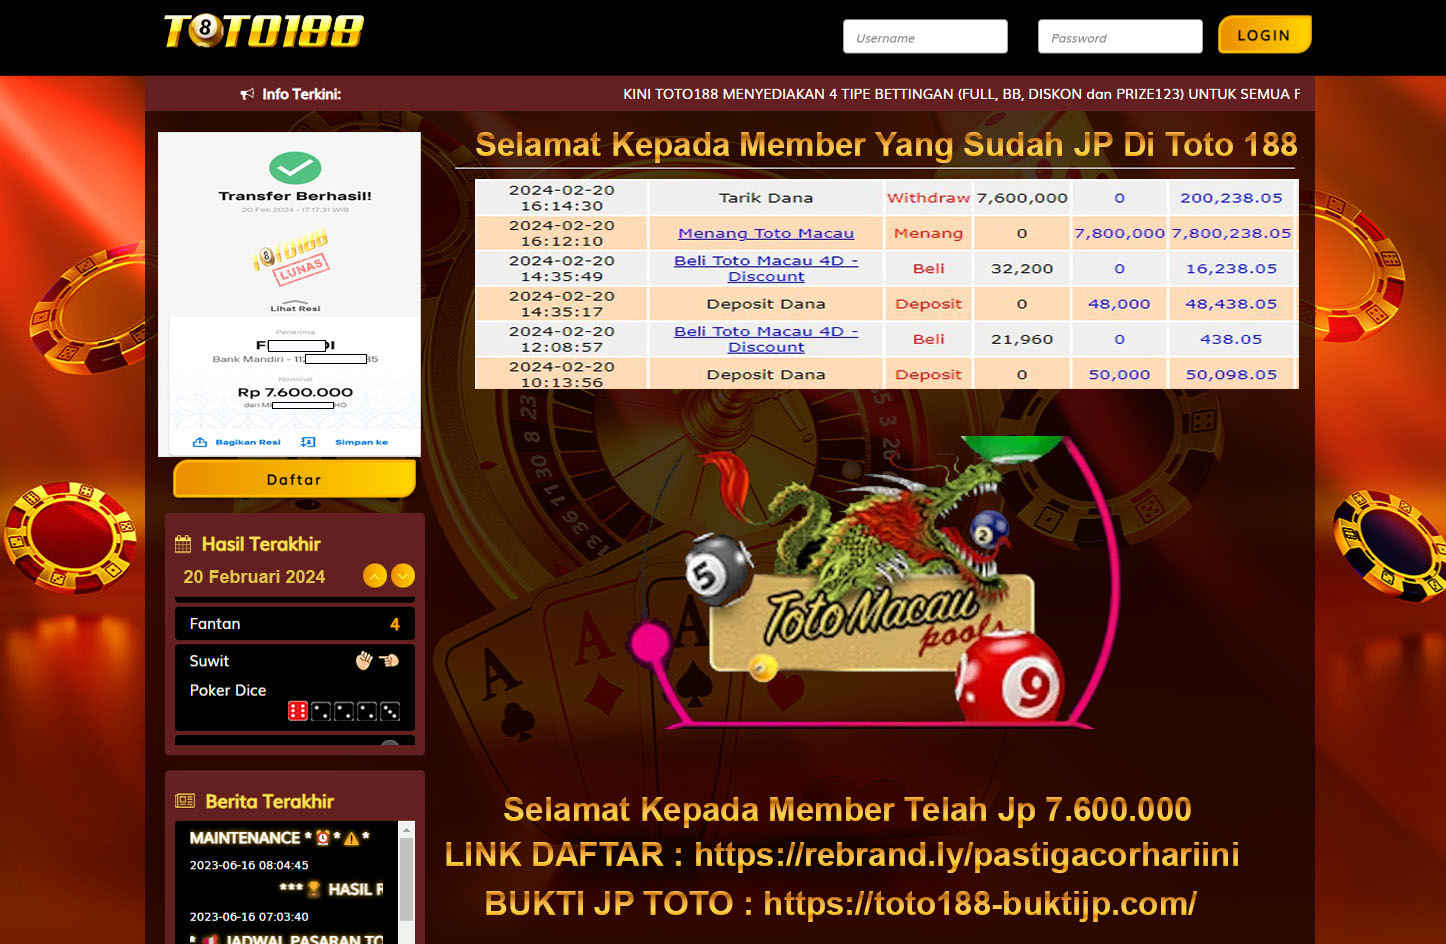Open the Menang Toto Macau link
Image resolution: width=1446 pixels, height=944 pixels.
[766, 233]
